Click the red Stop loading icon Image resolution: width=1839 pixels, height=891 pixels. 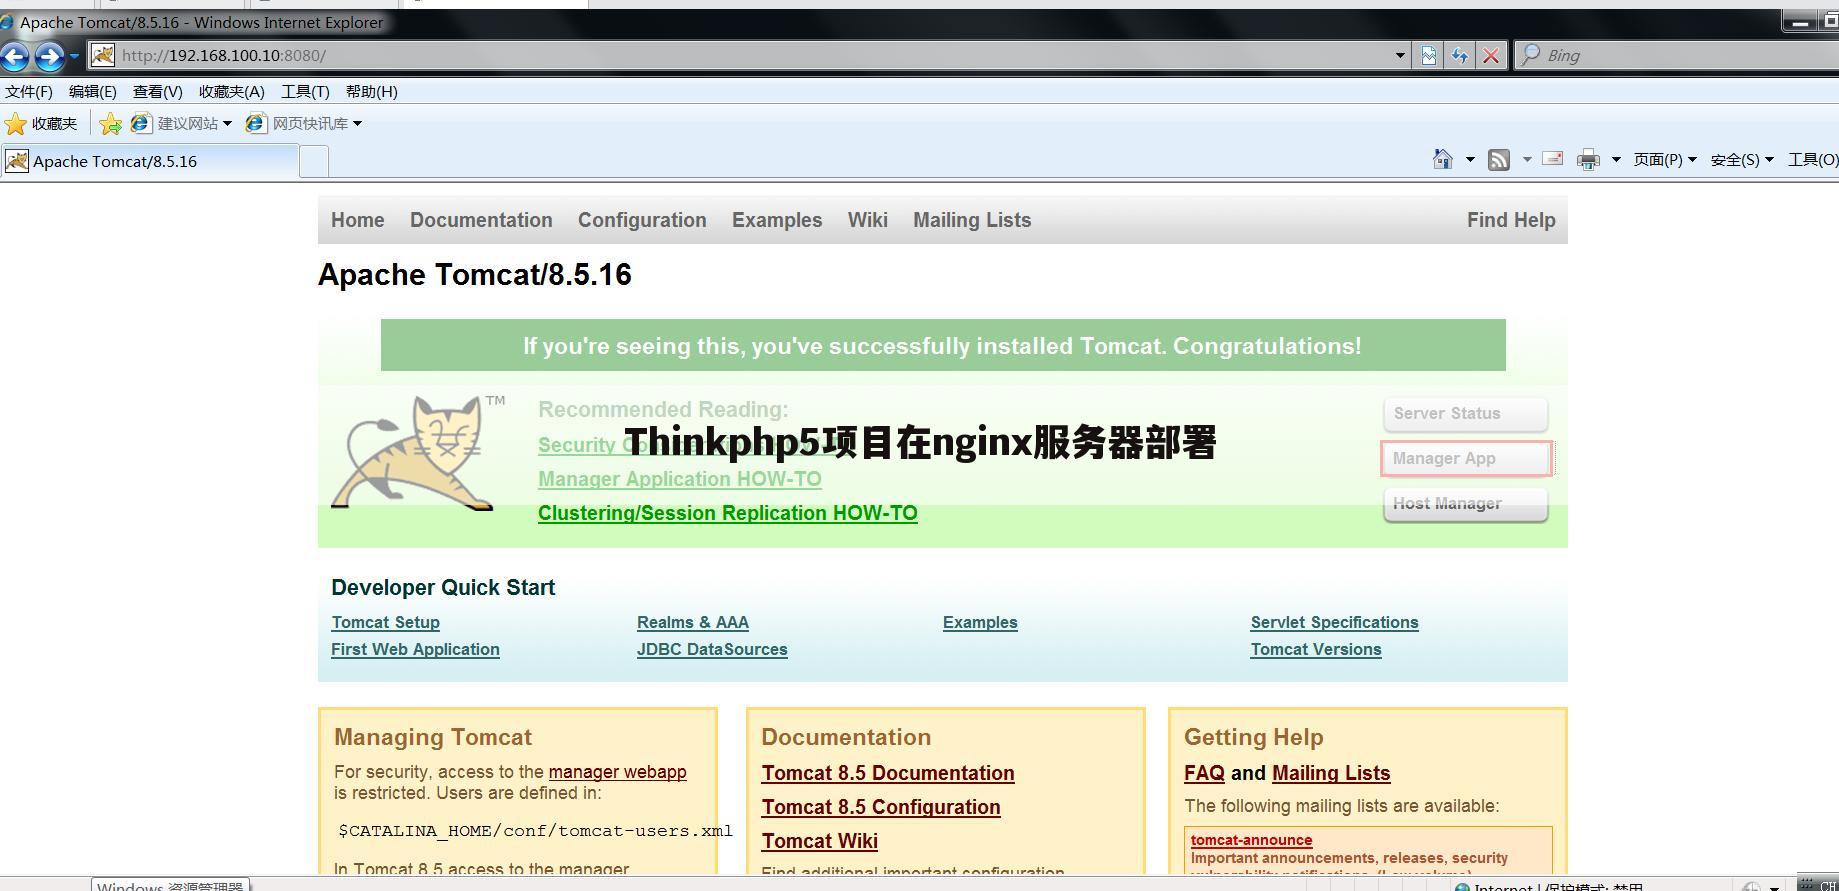click(1491, 56)
